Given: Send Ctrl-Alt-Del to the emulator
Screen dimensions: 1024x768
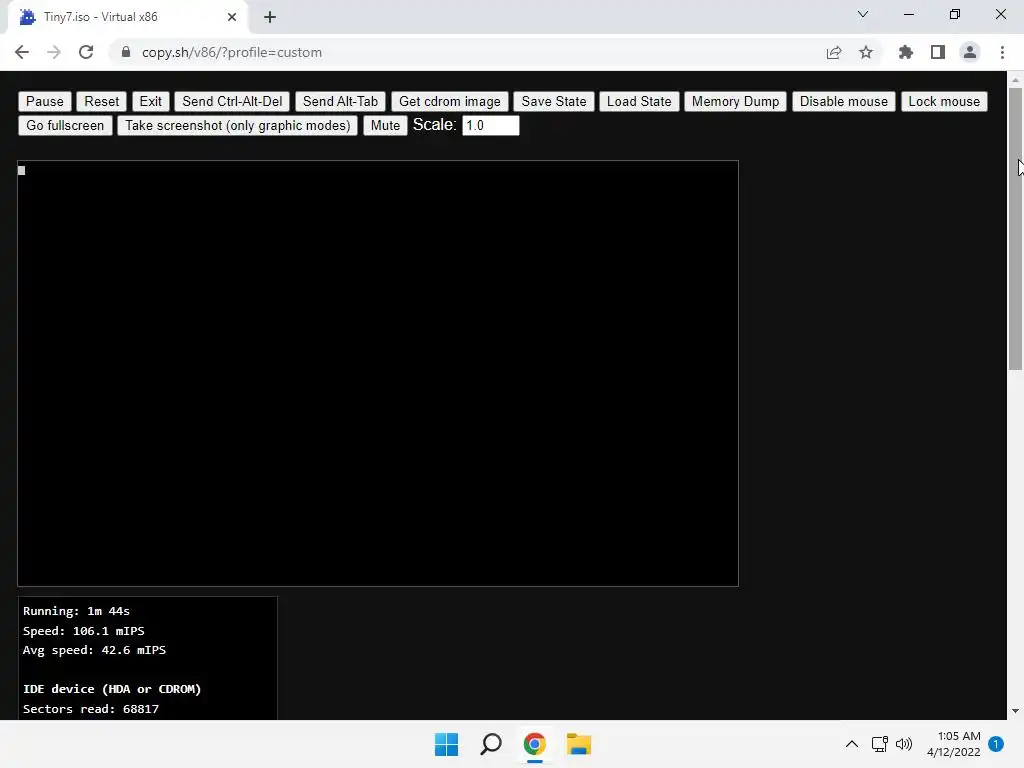Looking at the screenshot, I should click(232, 101).
